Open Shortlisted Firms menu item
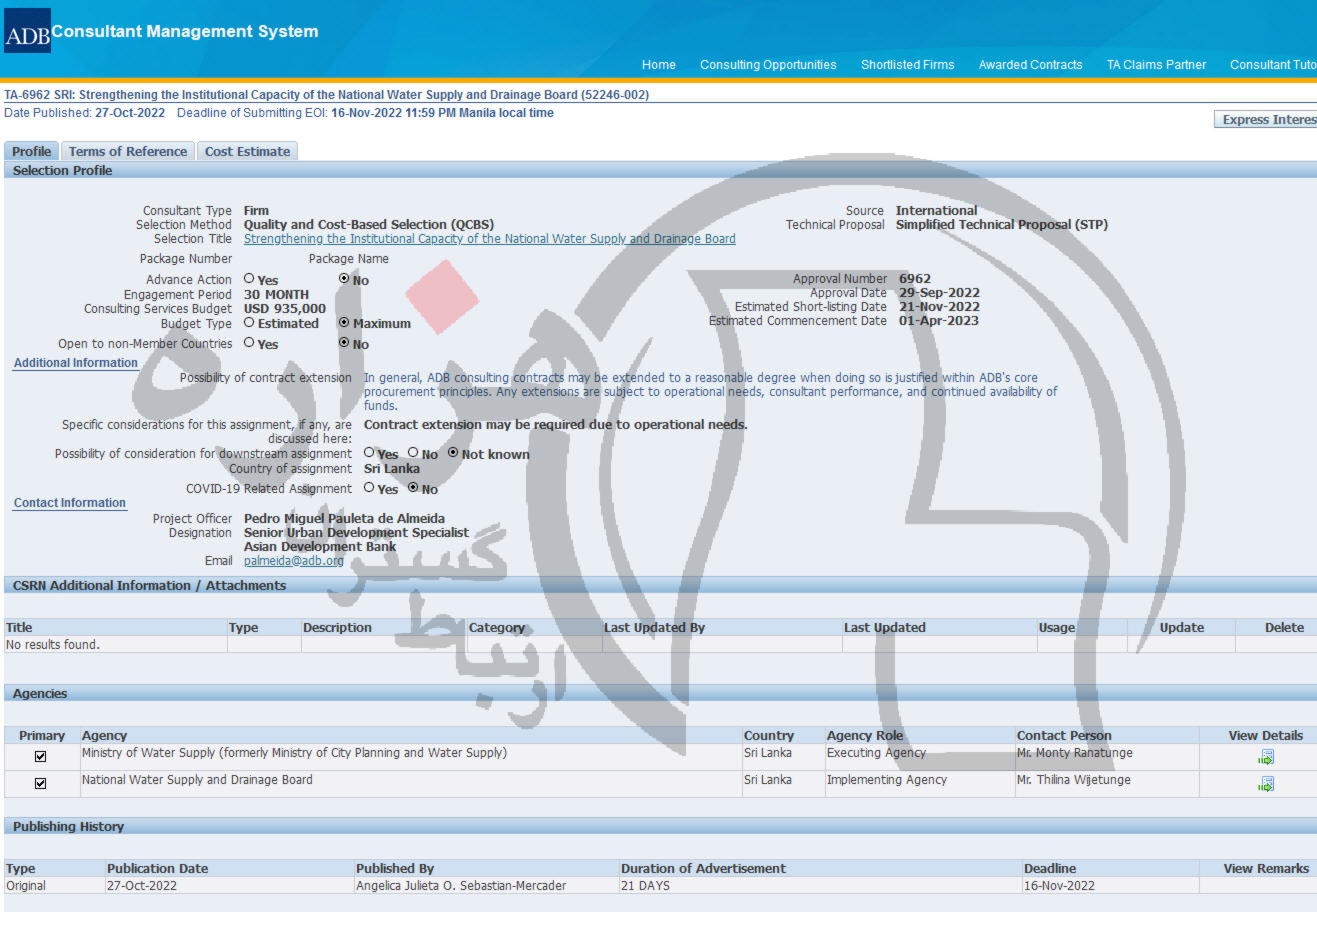 click(907, 65)
